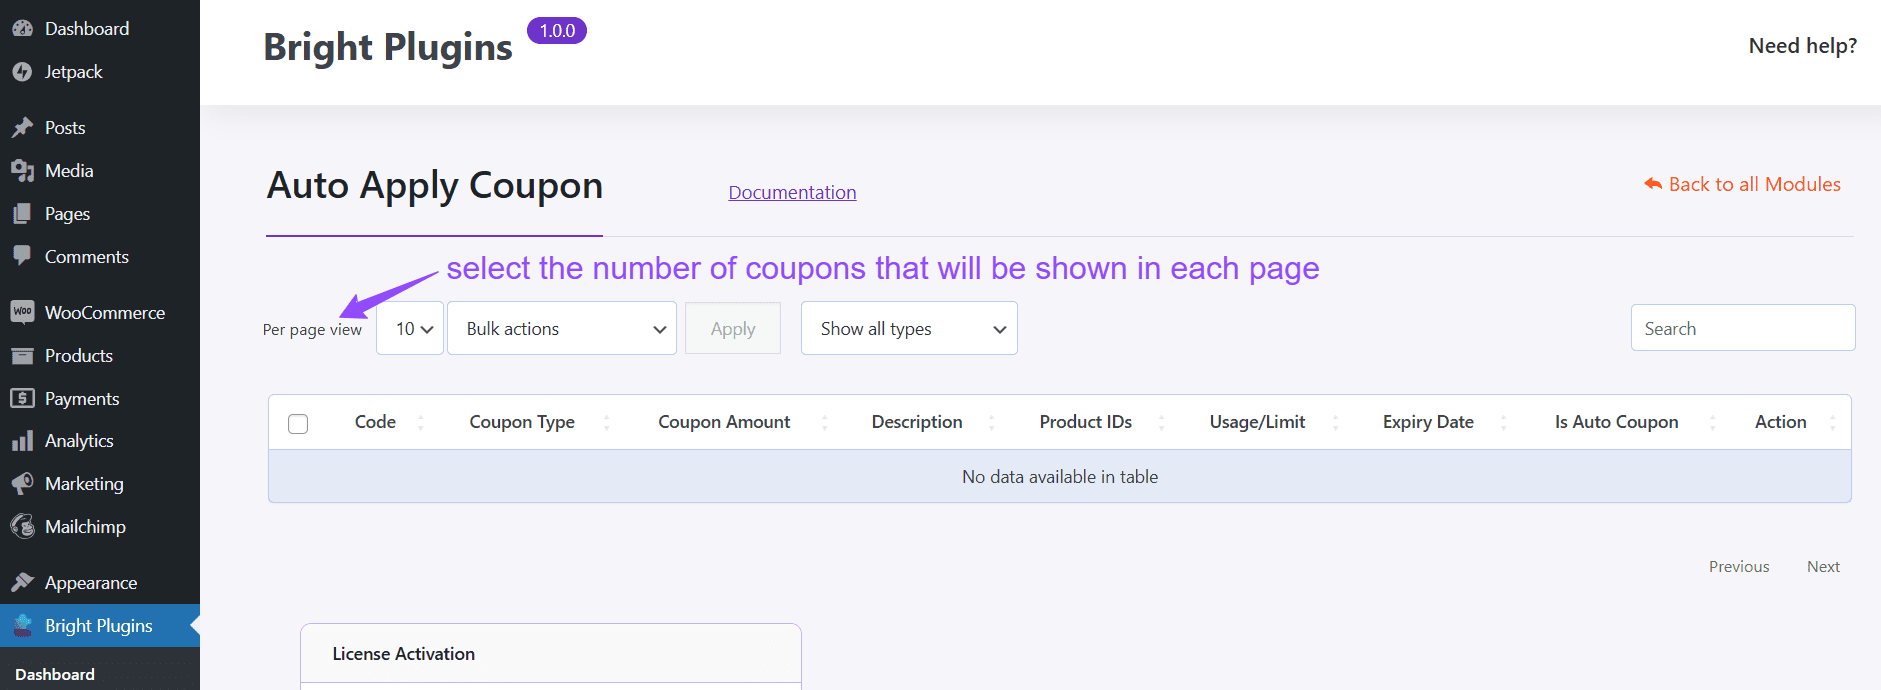Open Products in the sidebar menu
The height and width of the screenshot is (690, 1881).
pyautogui.click(x=79, y=356)
